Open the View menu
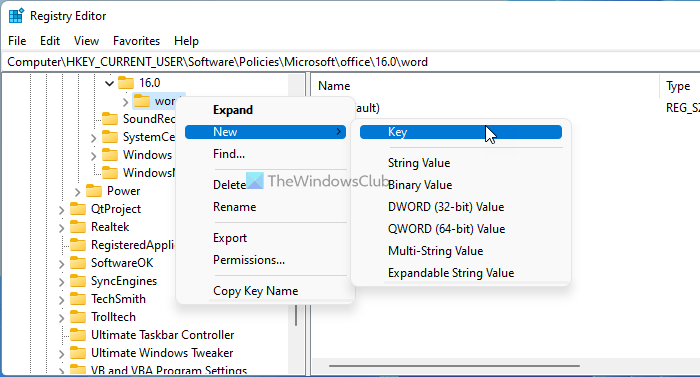The image size is (700, 377). point(86,41)
